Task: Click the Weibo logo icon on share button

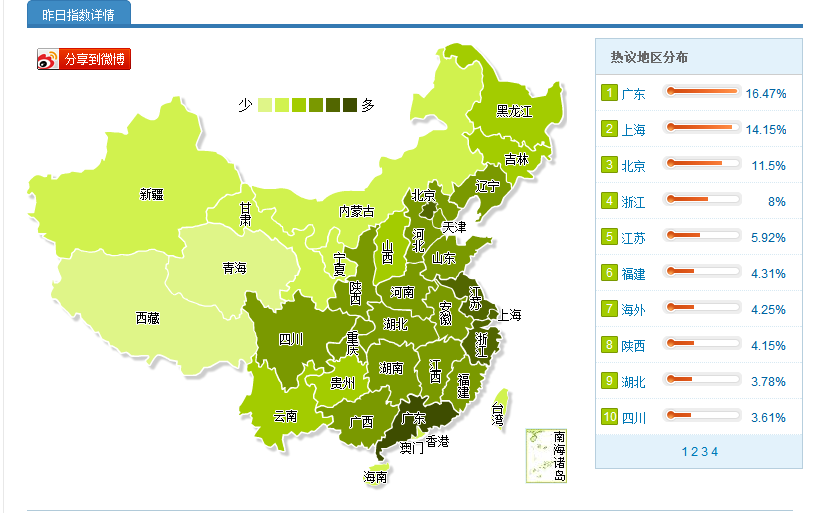Action: [49, 60]
